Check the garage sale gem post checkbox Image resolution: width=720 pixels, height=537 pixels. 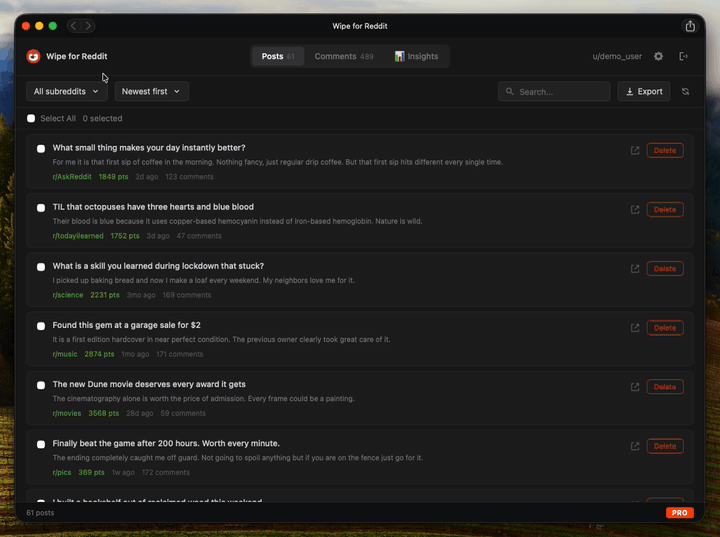click(41, 326)
